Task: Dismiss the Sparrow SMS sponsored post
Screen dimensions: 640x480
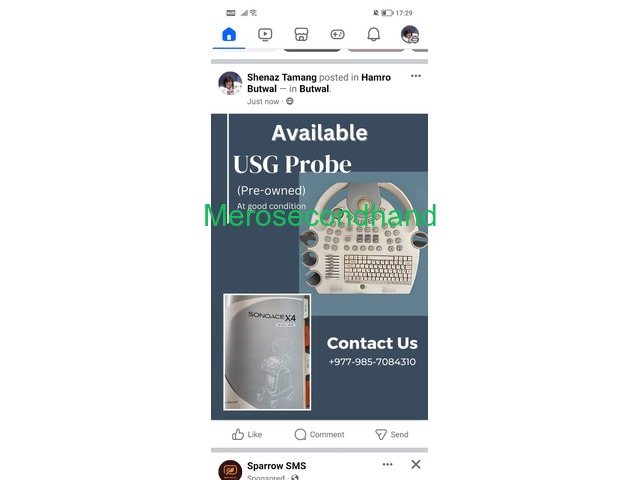Action: (416, 464)
